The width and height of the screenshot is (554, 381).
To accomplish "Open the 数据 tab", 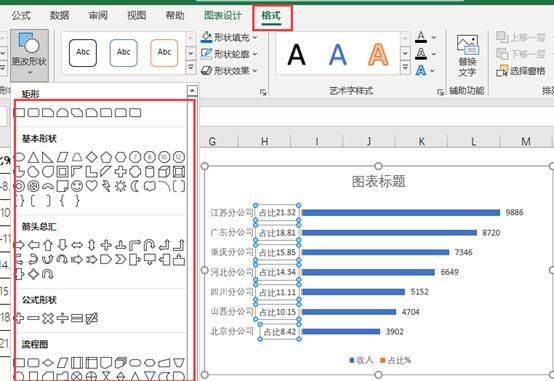I will tap(59, 15).
